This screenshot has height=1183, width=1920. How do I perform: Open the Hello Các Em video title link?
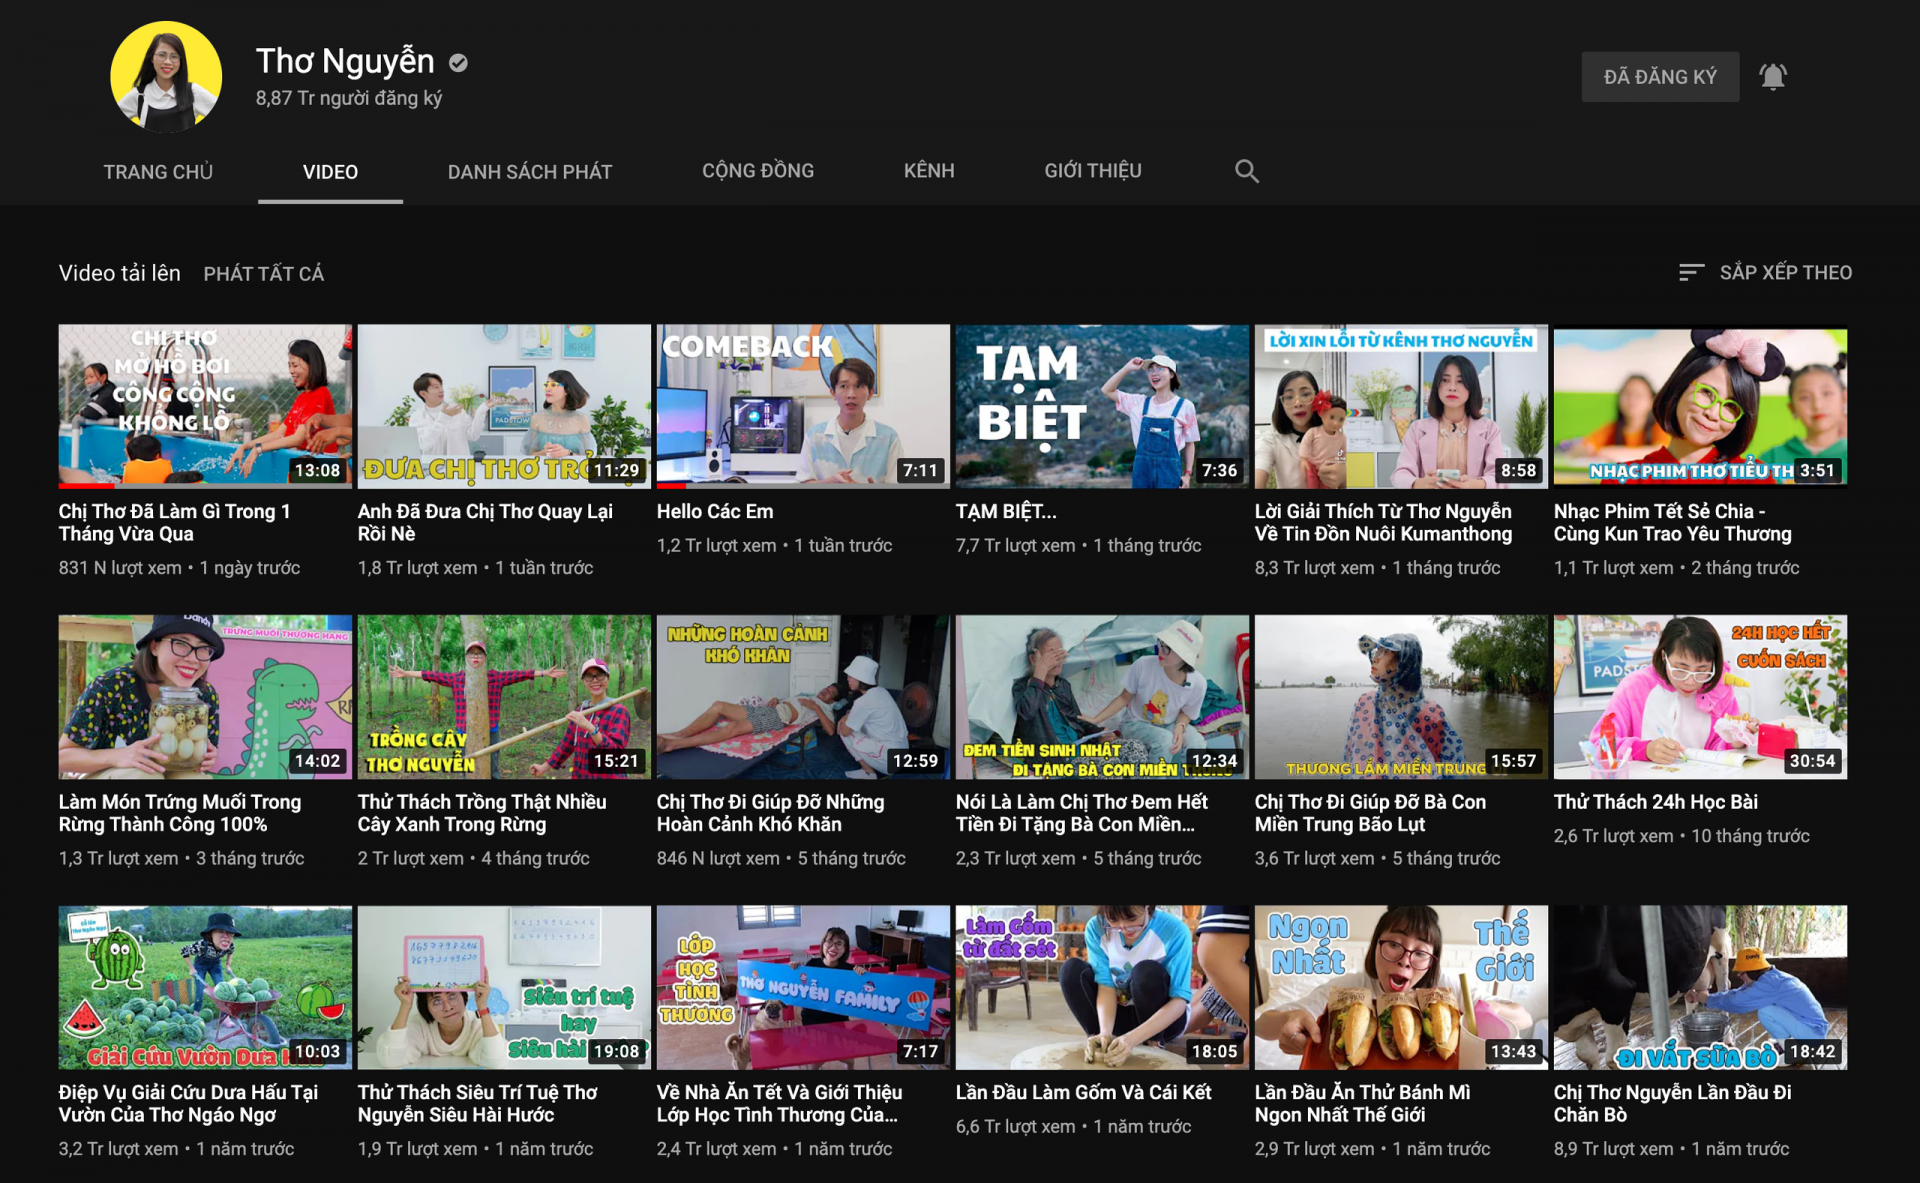[x=714, y=511]
